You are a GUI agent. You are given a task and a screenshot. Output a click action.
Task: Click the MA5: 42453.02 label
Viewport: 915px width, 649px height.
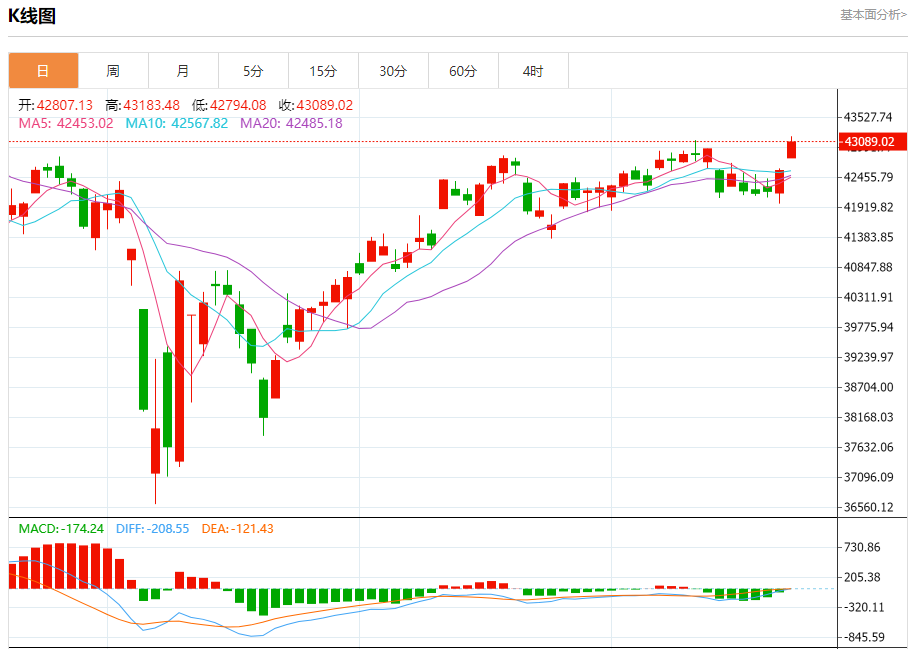[x=66, y=123]
